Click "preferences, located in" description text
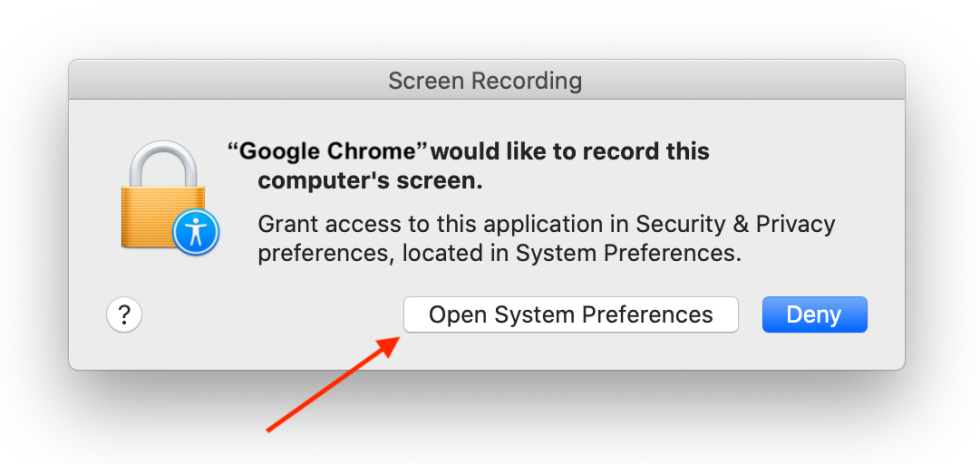Screen dimensions: 980x464 384,254
